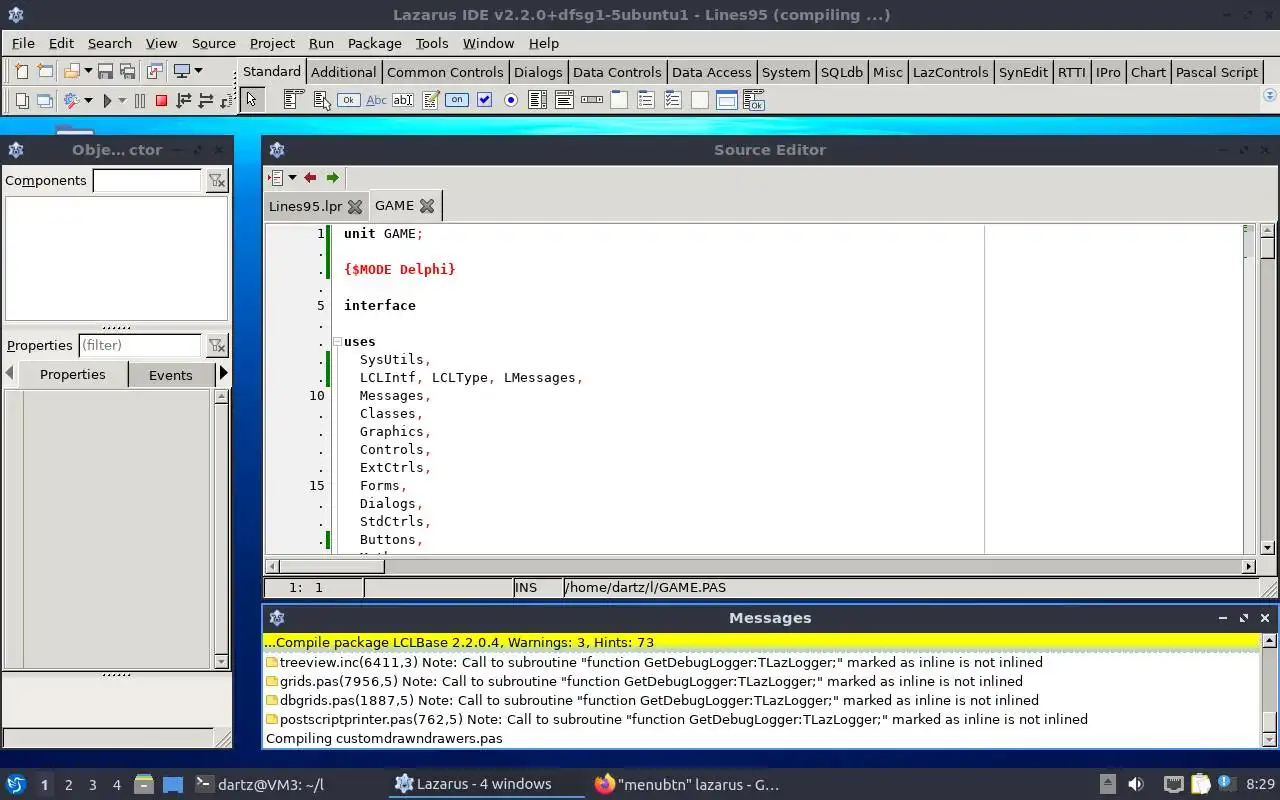Screen dimensions: 1280x800
Task: Open the Run button dropdown arrow
Action: point(122,100)
